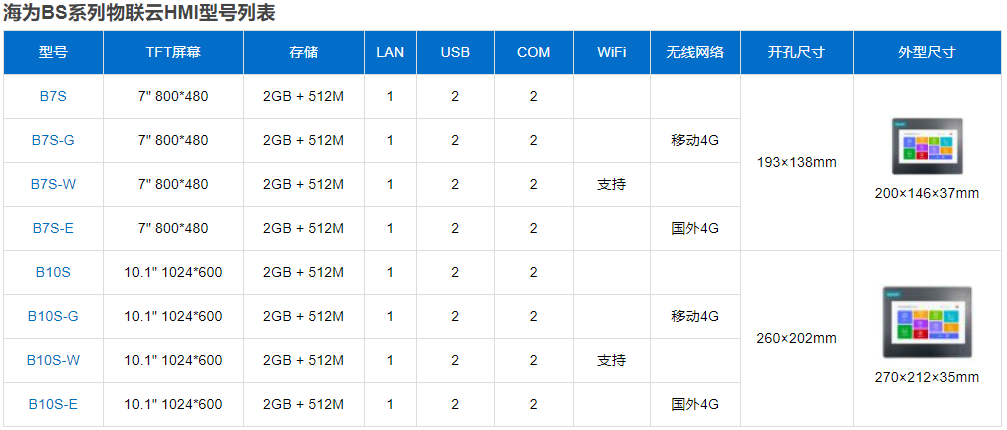Click the B7S-W model link
The width and height of the screenshot is (1007, 430).
point(53,185)
